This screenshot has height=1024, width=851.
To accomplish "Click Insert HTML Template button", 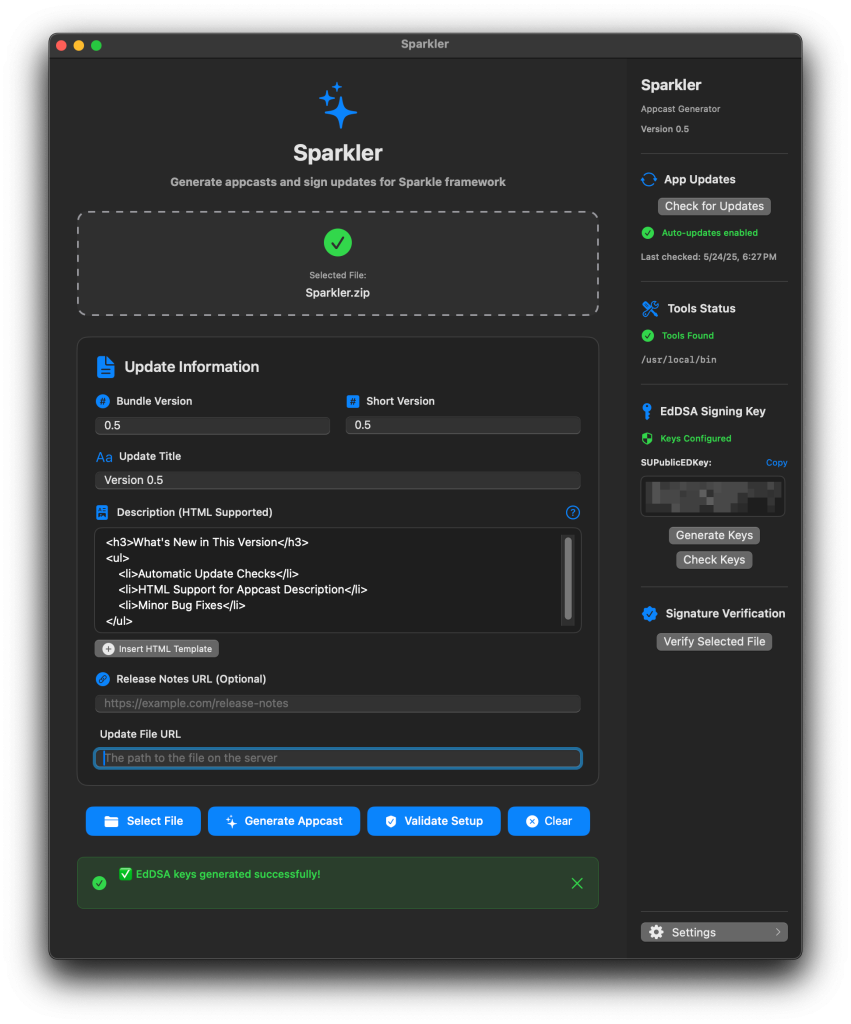I will point(157,648).
